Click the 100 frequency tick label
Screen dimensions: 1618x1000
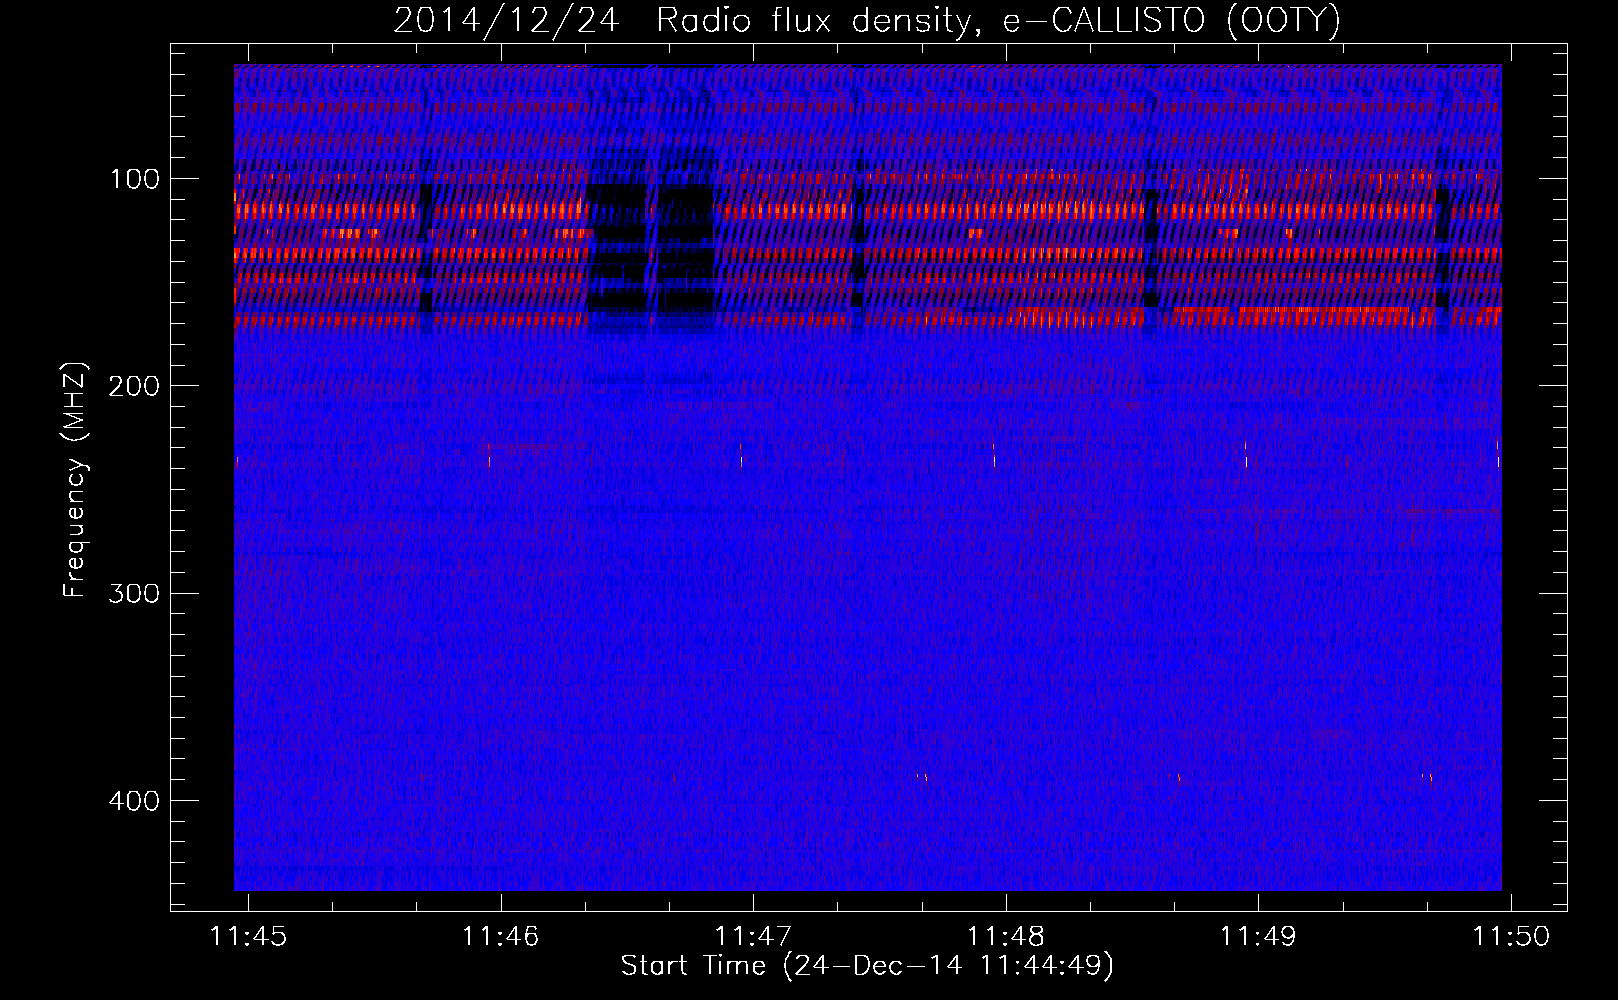click(x=135, y=179)
